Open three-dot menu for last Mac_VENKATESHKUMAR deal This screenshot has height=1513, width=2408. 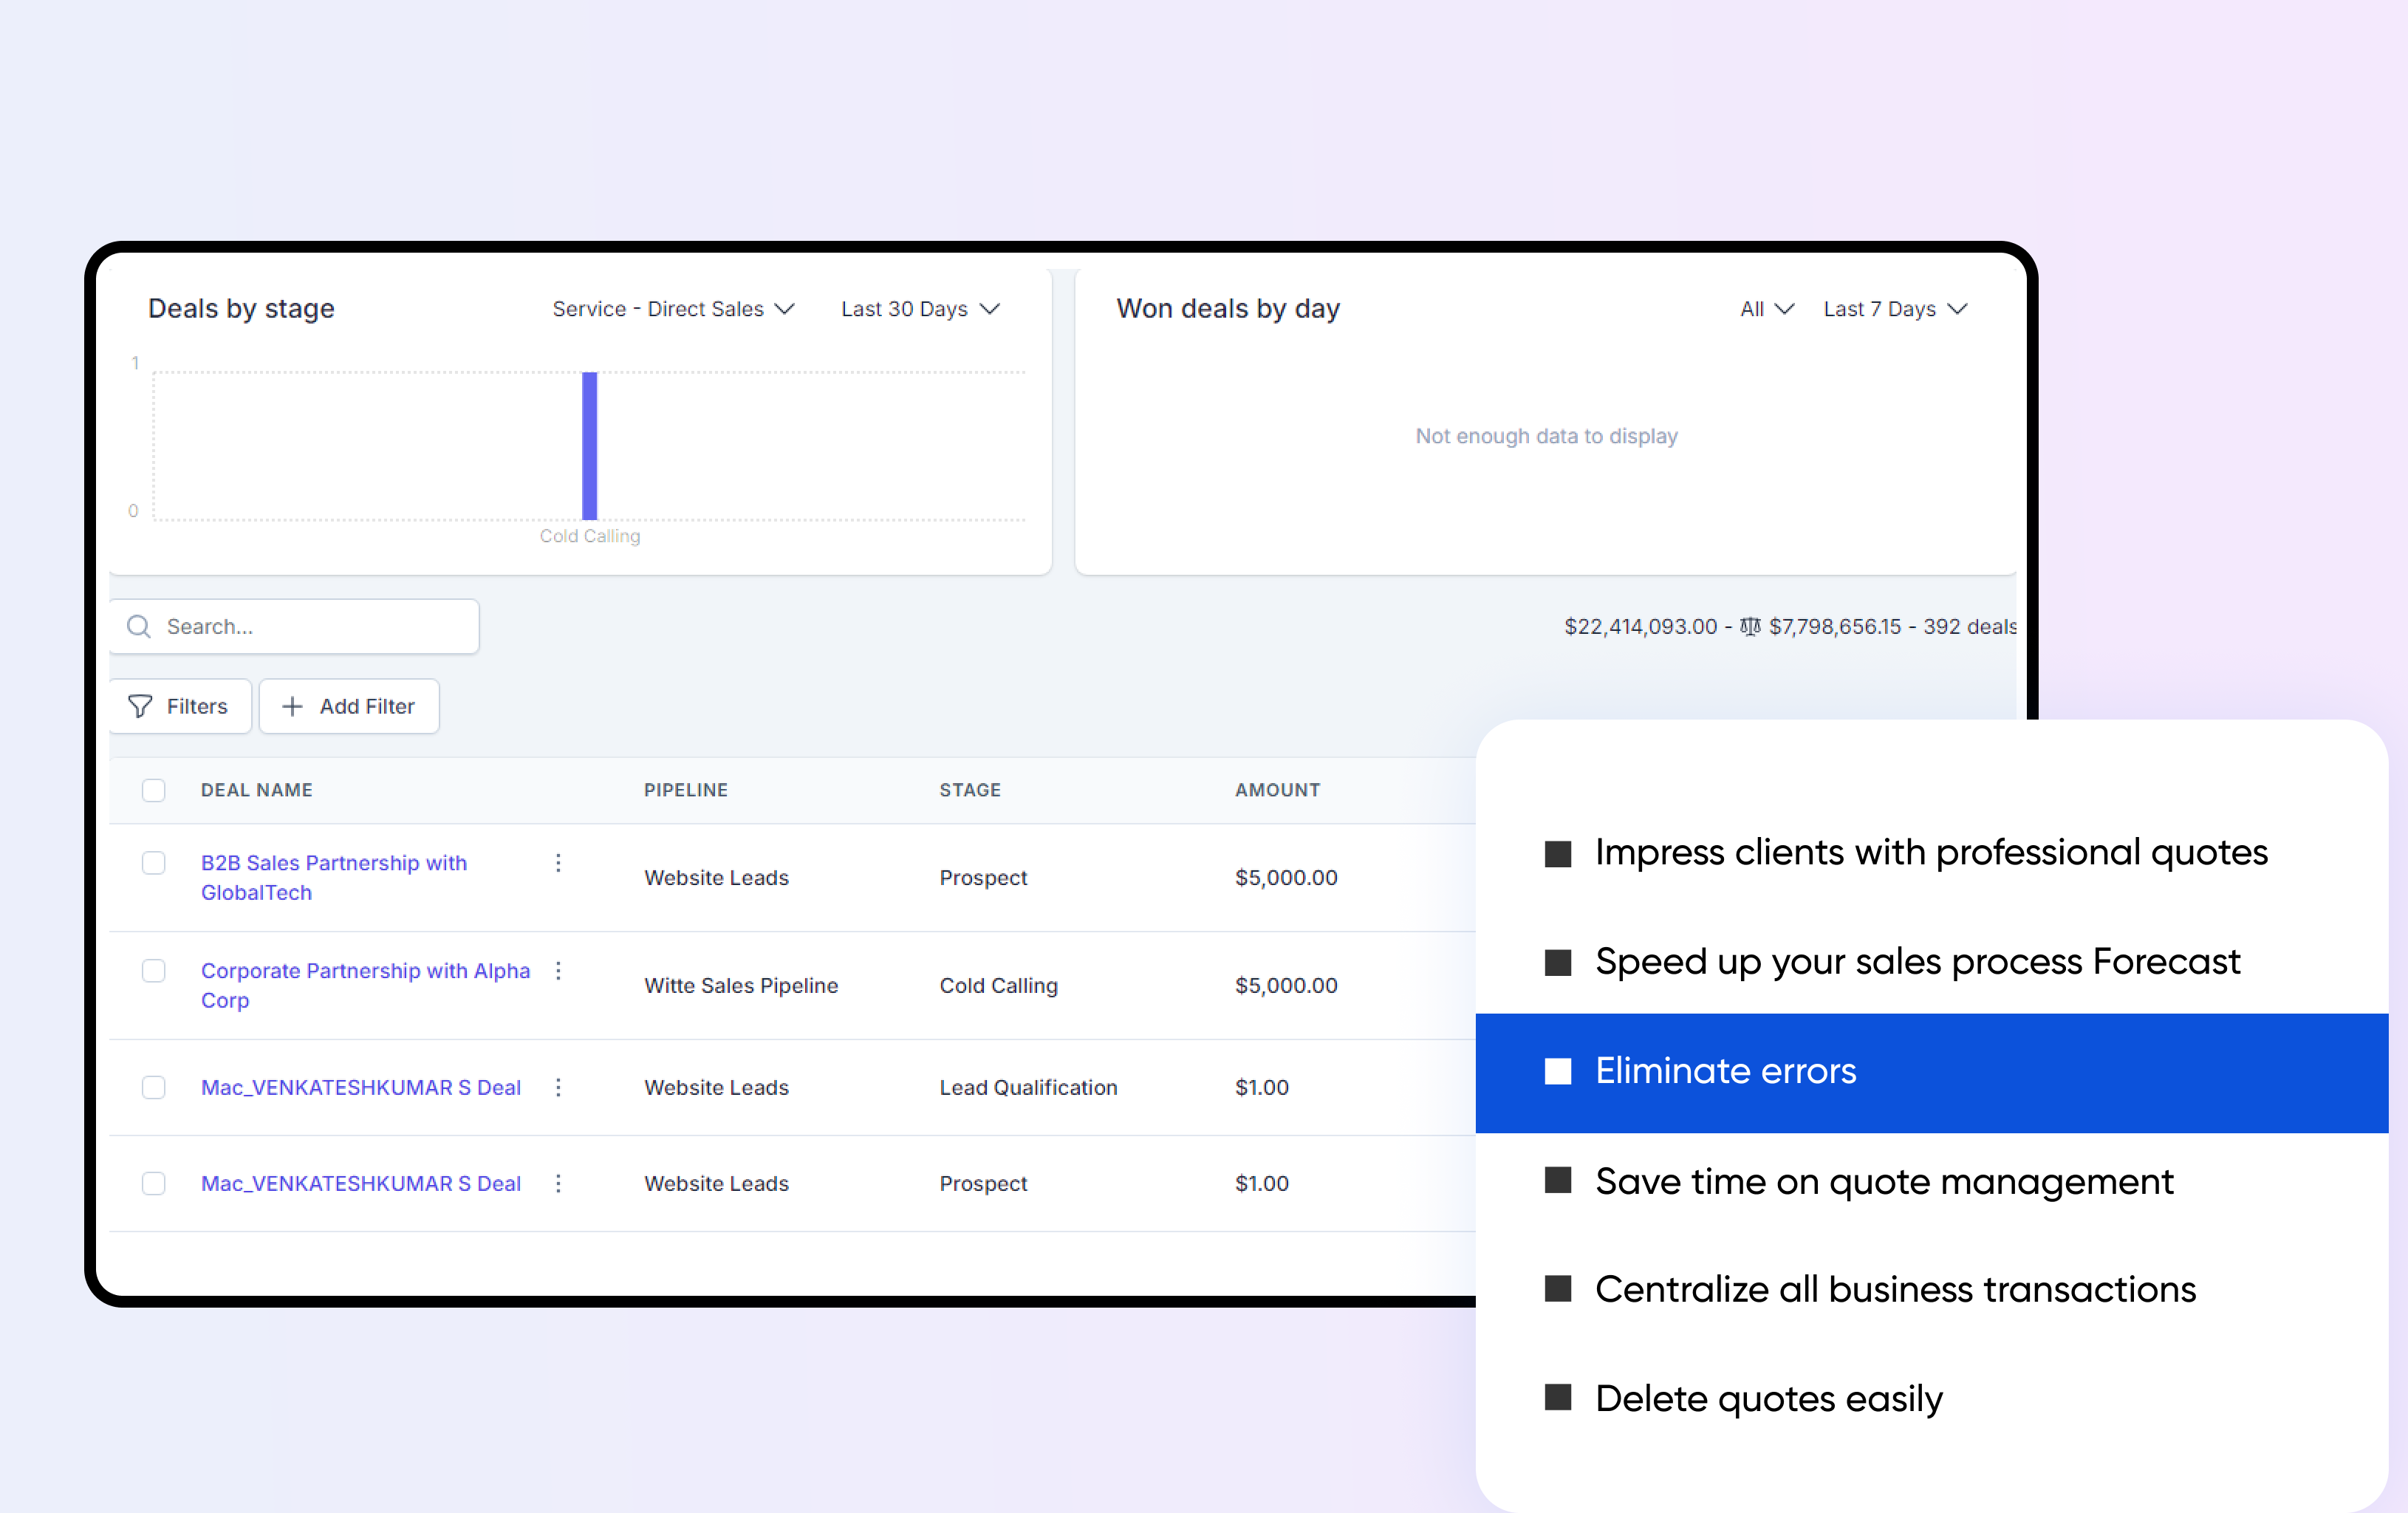click(x=558, y=1183)
